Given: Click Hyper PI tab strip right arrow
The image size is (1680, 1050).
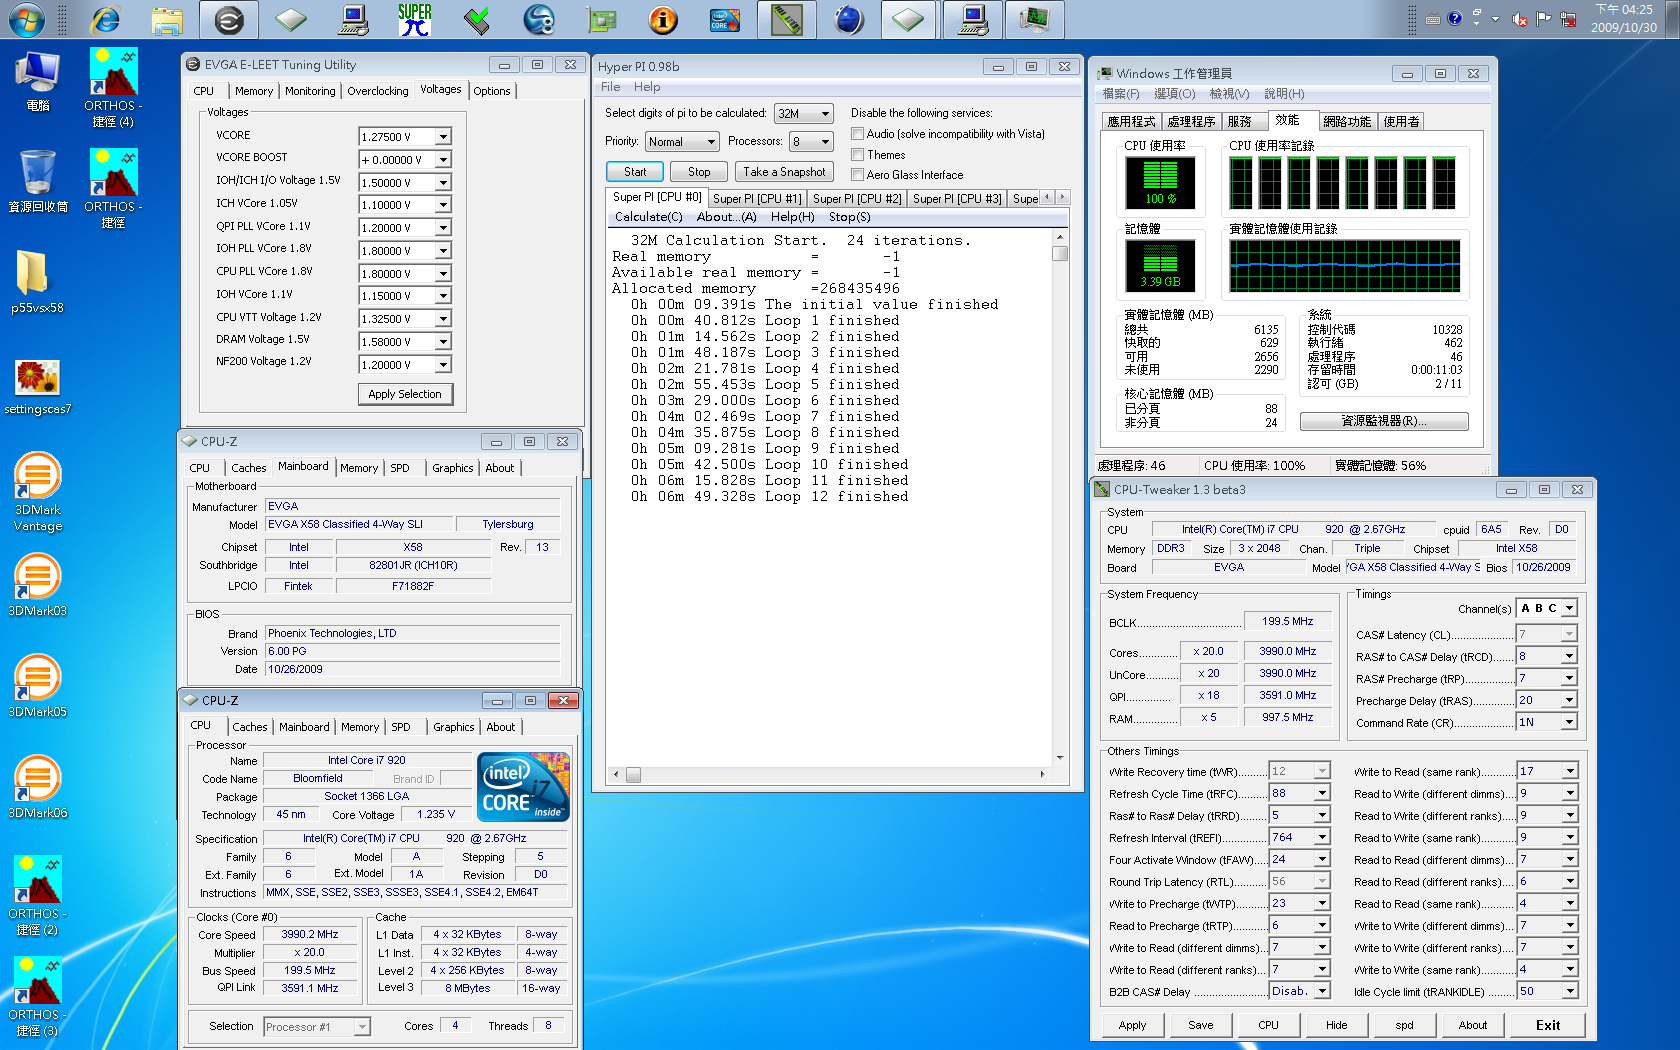Looking at the screenshot, I should pos(1062,197).
